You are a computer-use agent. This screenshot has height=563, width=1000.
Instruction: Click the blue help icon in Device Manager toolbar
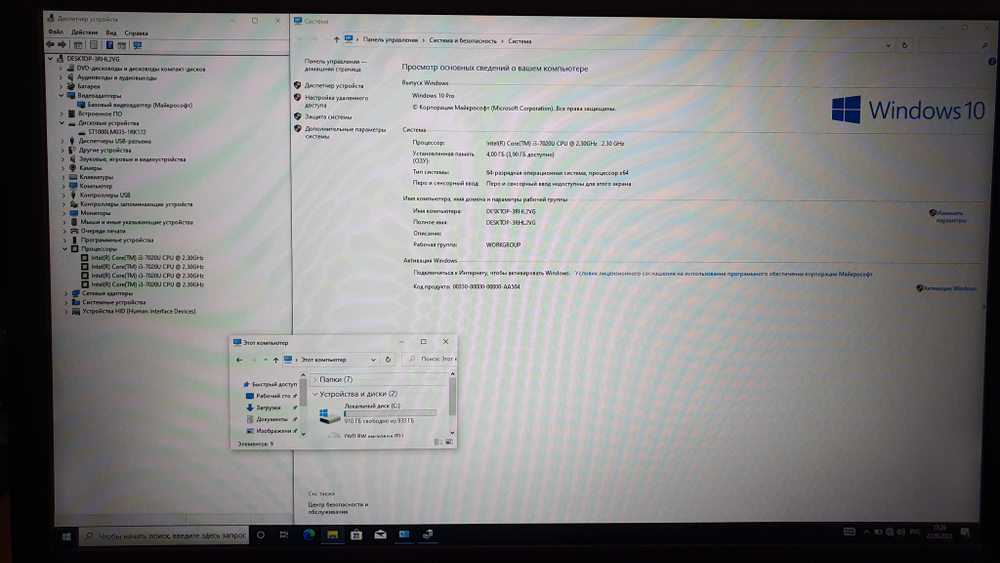(x=110, y=45)
